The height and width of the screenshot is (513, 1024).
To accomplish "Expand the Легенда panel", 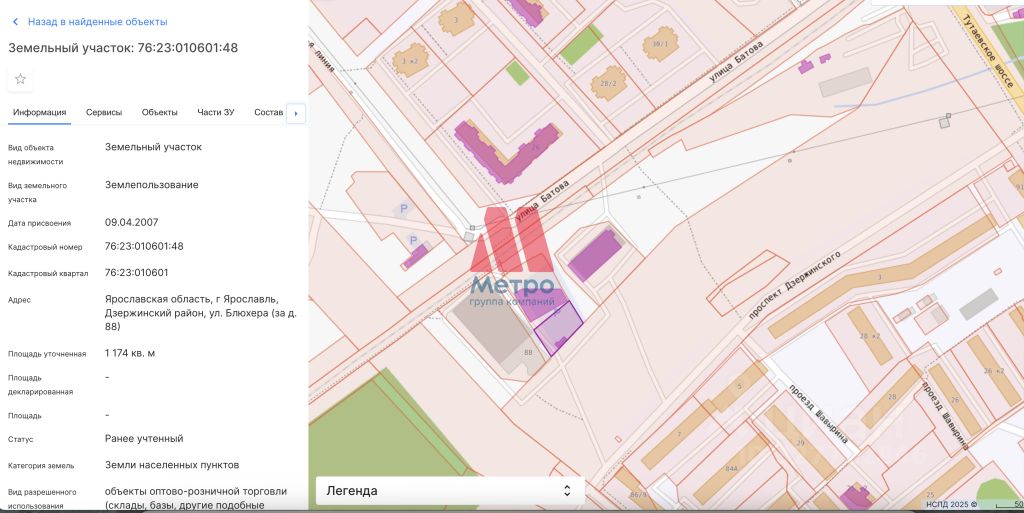I will point(449,491).
